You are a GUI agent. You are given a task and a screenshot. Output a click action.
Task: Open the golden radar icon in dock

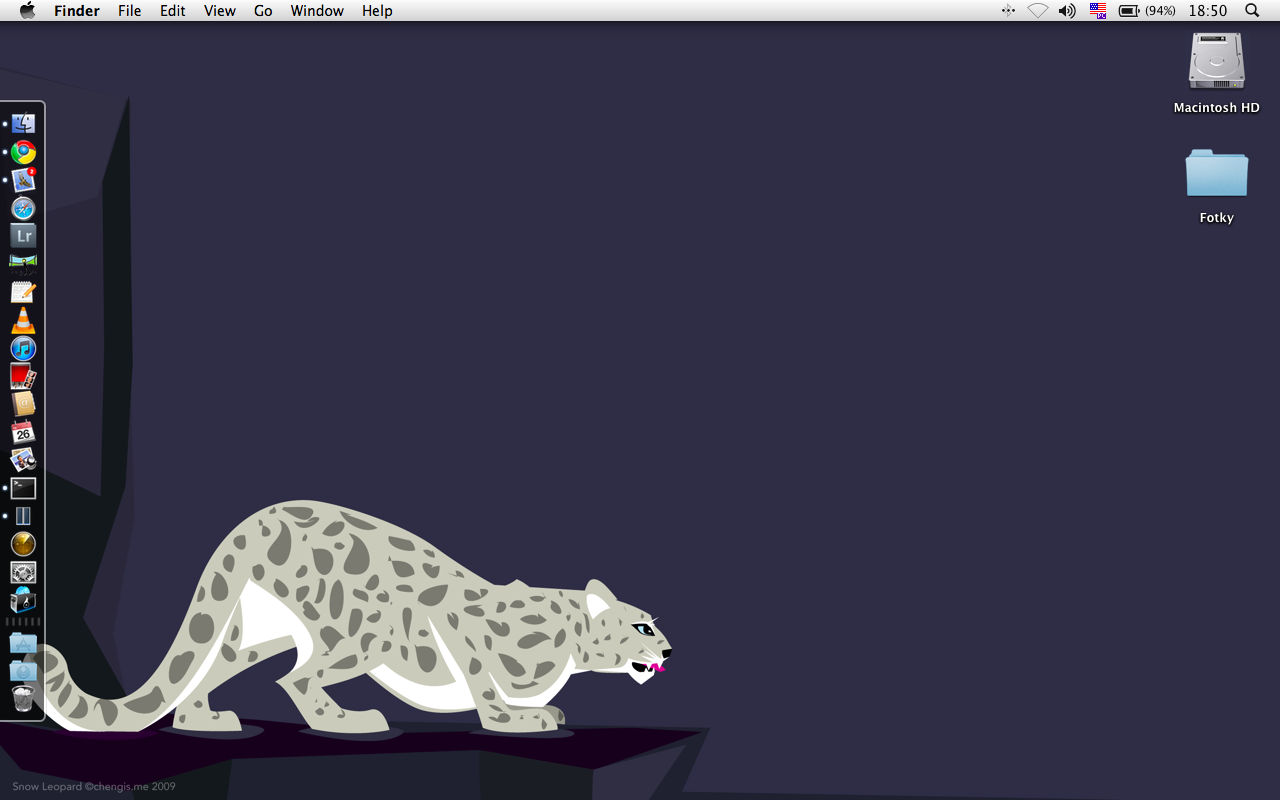pyautogui.click(x=23, y=544)
